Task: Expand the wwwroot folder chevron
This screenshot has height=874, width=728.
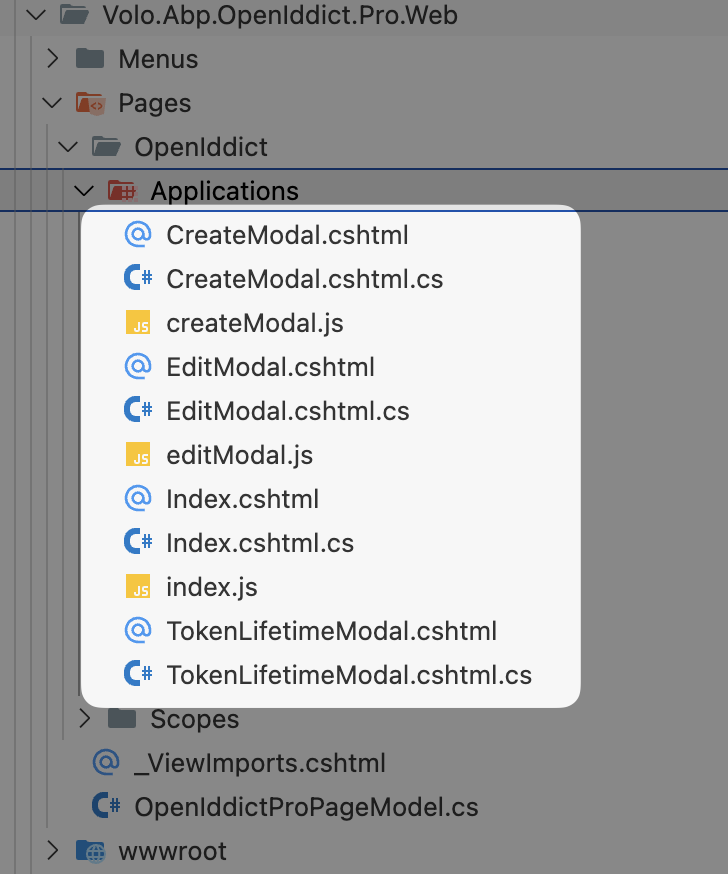Action: [x=53, y=851]
